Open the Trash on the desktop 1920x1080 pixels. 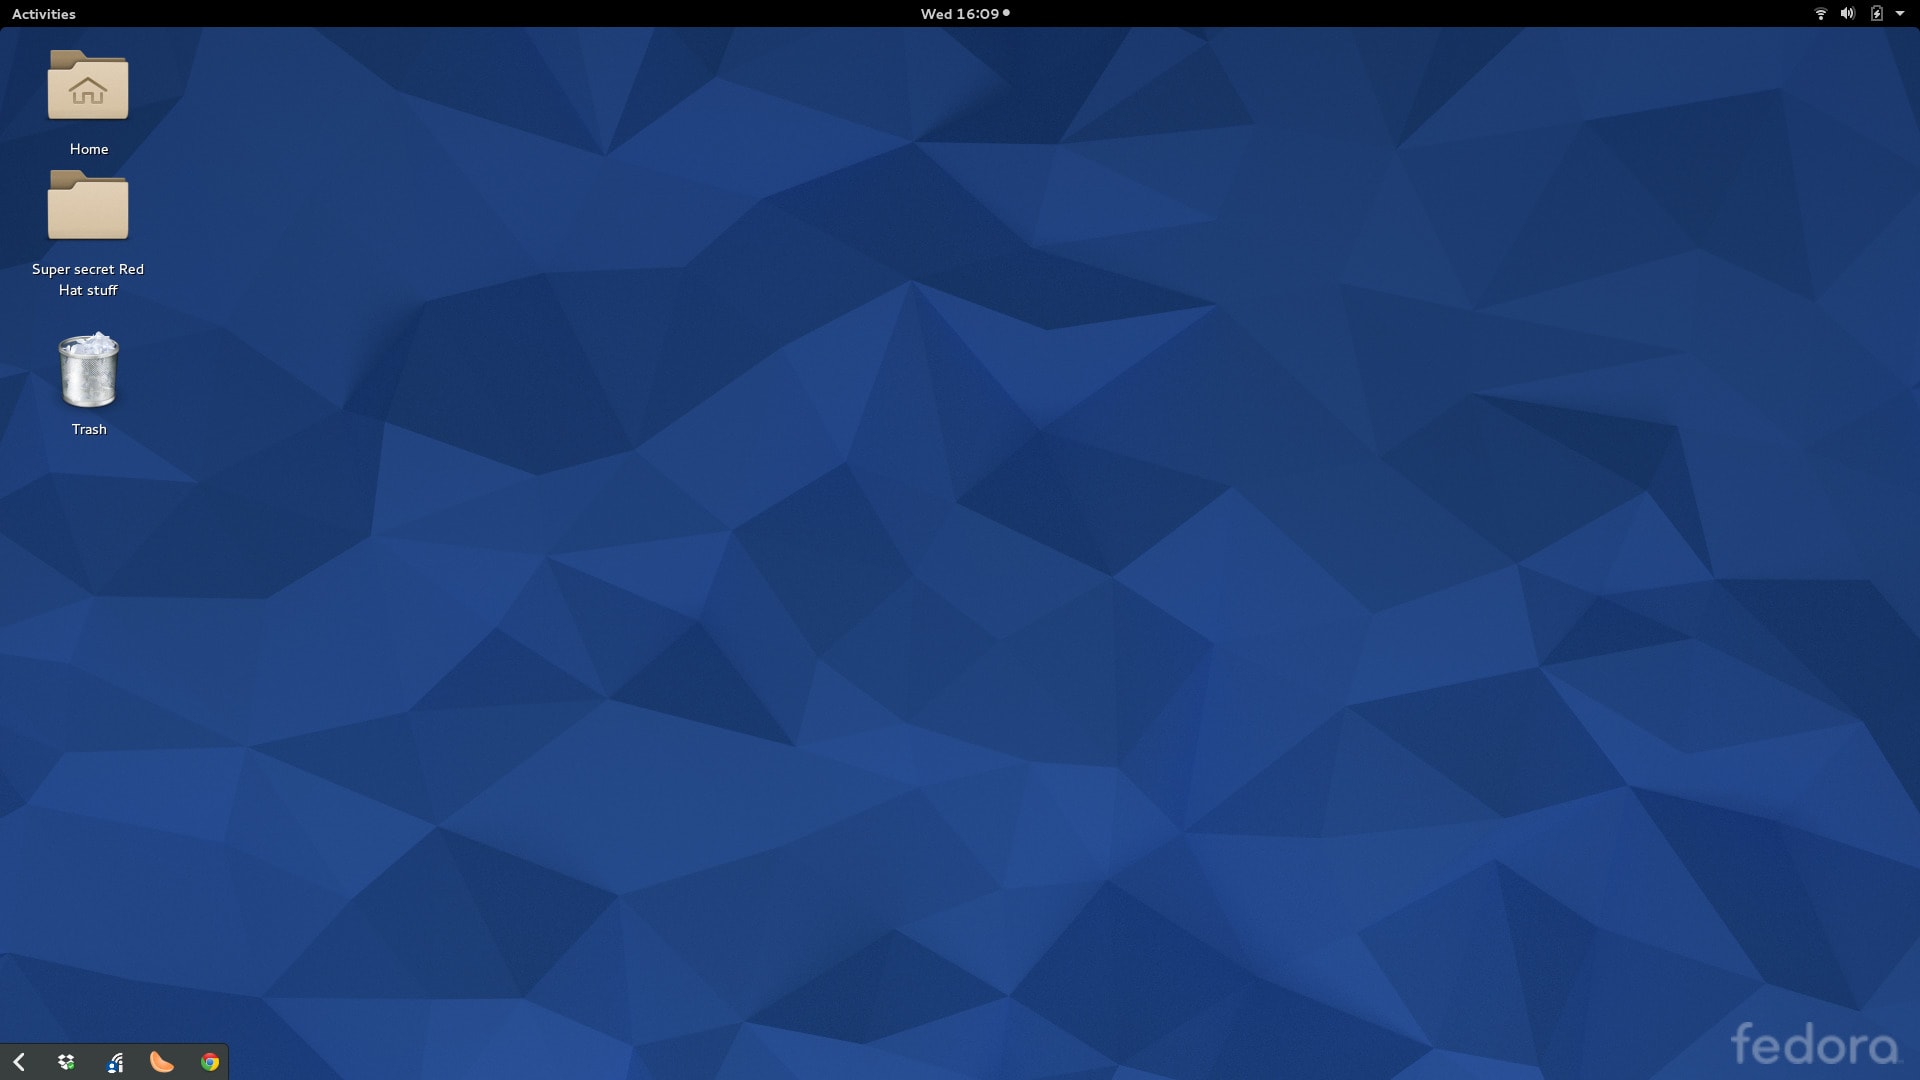click(88, 372)
